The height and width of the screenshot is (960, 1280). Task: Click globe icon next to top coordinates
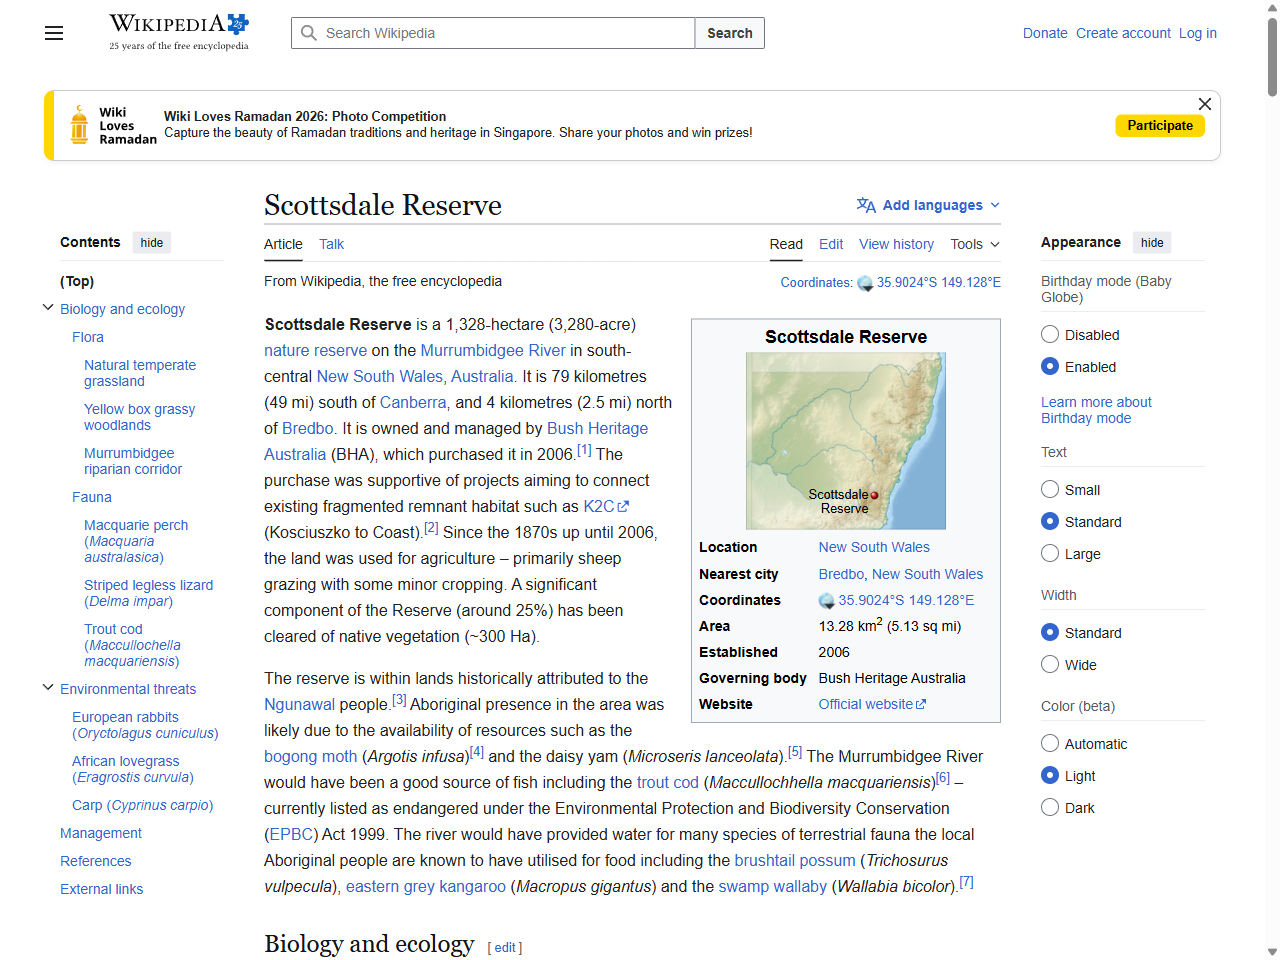[865, 283]
